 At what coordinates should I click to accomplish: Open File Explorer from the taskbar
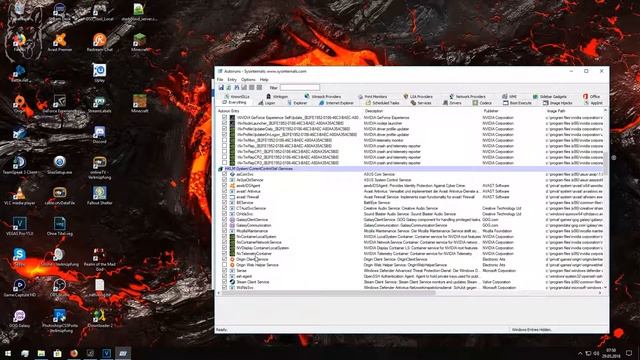41,353
